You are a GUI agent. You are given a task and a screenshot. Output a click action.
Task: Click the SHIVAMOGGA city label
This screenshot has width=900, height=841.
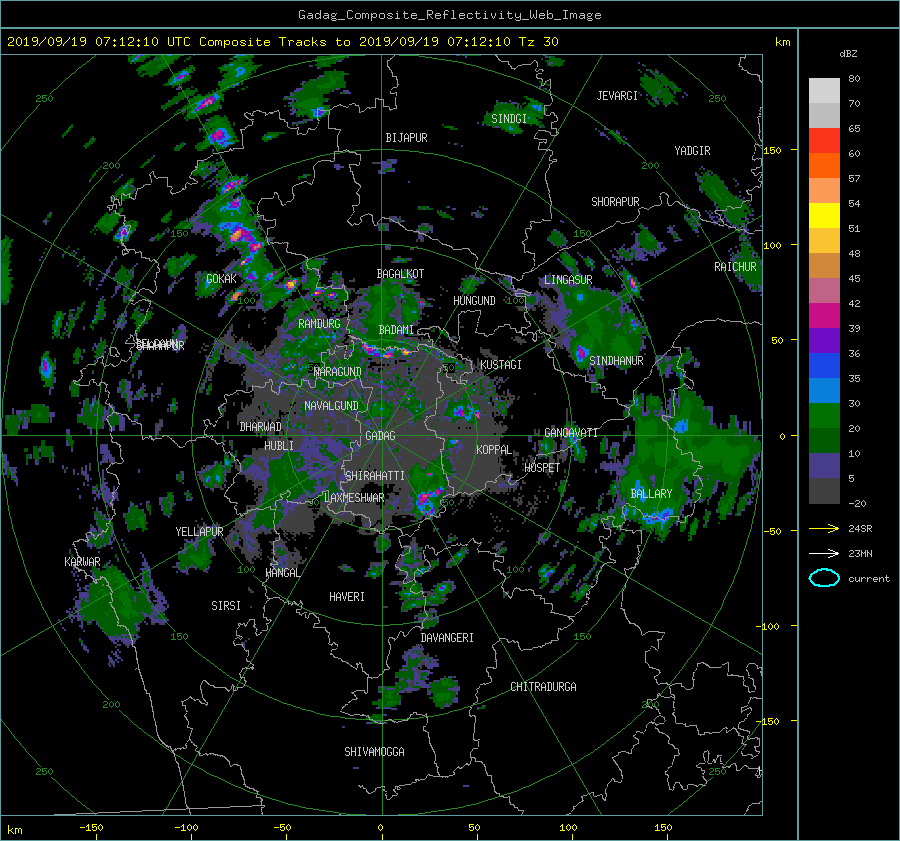[374, 752]
